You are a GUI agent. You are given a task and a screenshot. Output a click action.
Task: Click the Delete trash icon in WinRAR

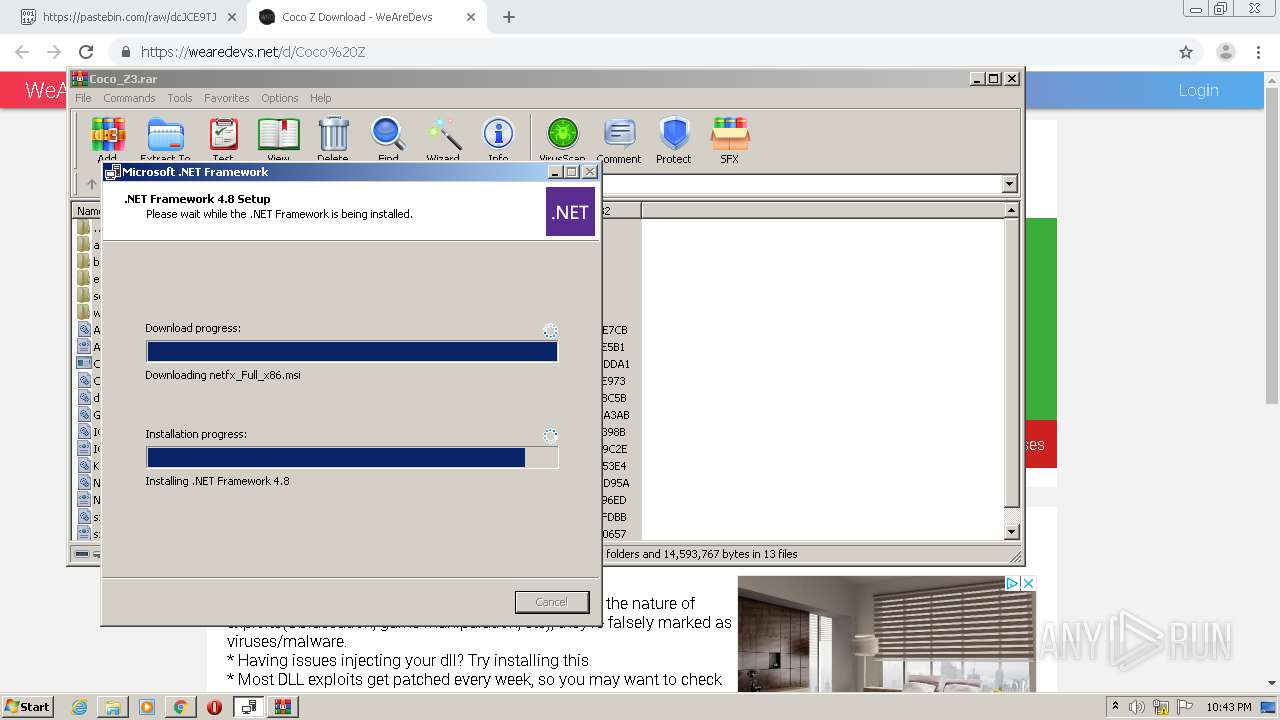(333, 136)
